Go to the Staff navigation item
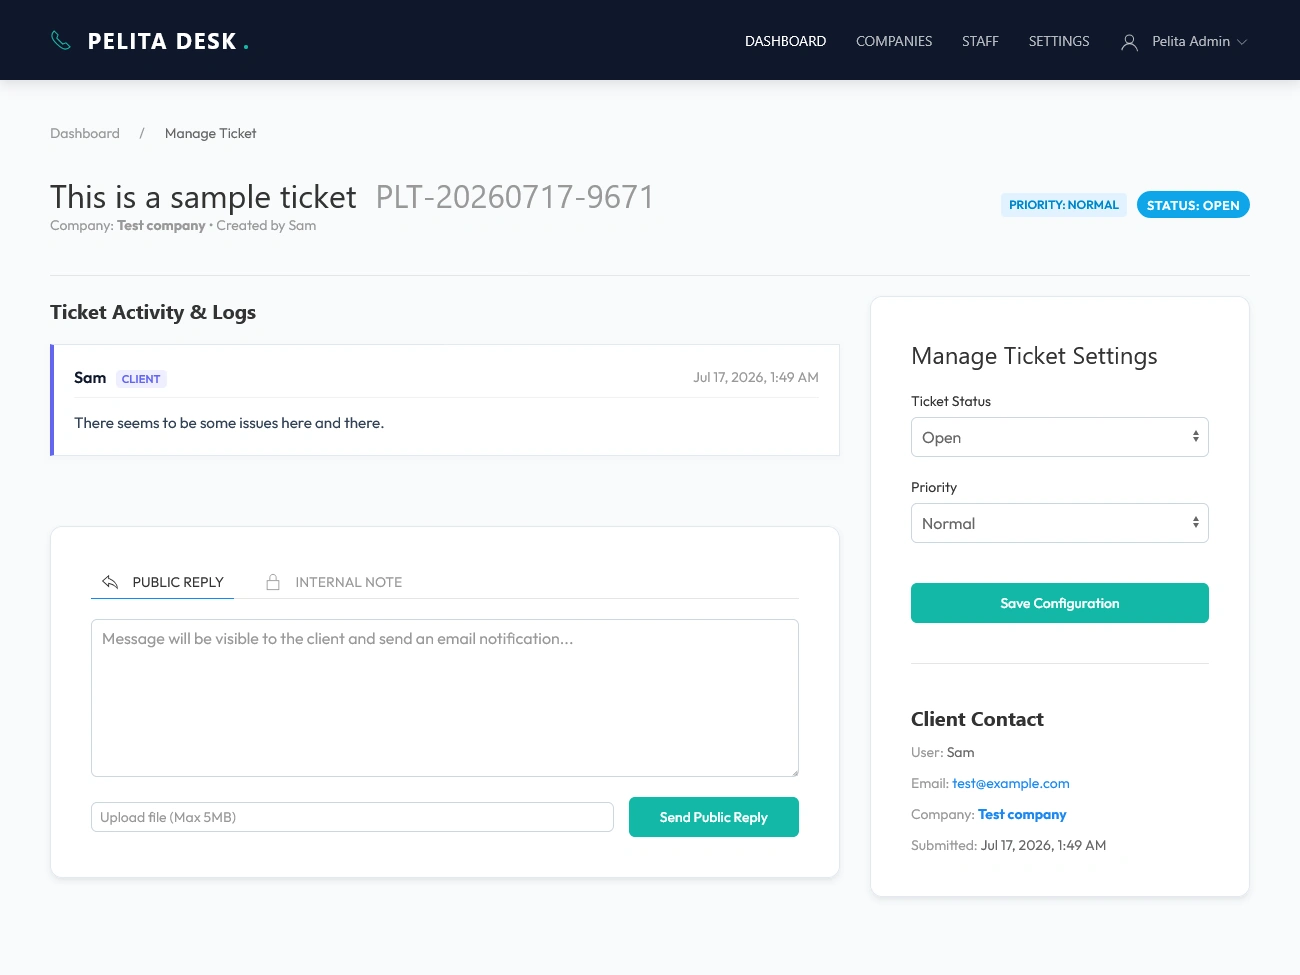Image resolution: width=1300 pixels, height=975 pixels. [980, 41]
